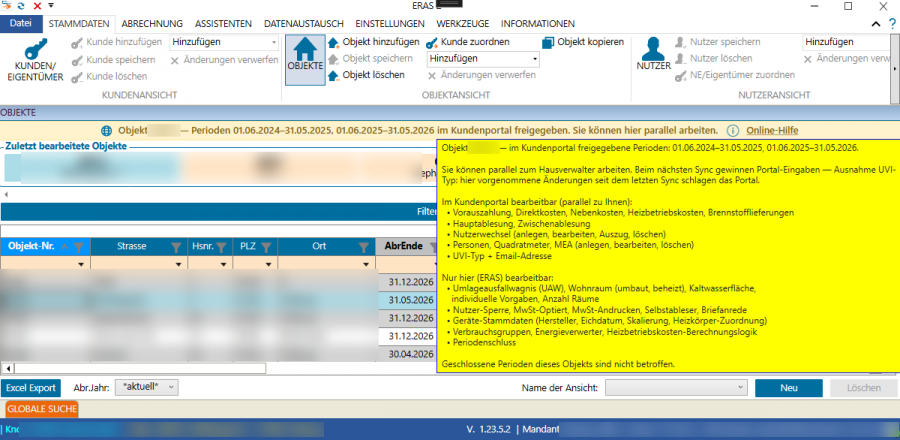
Task: Open the Name der Ansicht combo box
Action: click(x=676, y=388)
